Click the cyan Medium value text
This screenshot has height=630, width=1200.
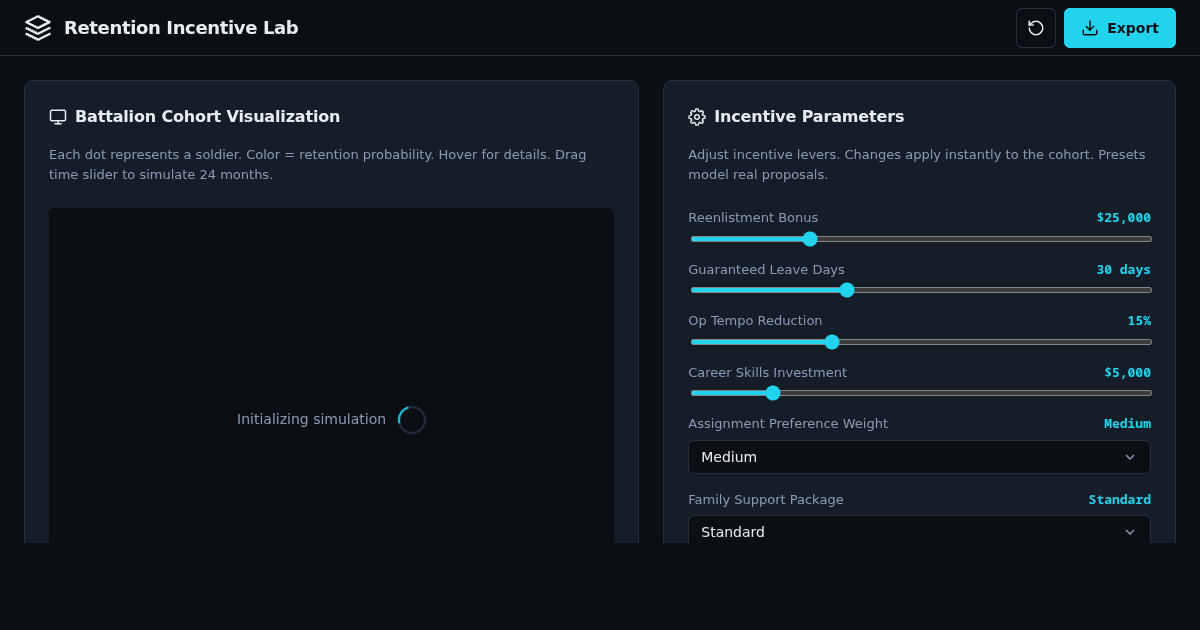1127,424
